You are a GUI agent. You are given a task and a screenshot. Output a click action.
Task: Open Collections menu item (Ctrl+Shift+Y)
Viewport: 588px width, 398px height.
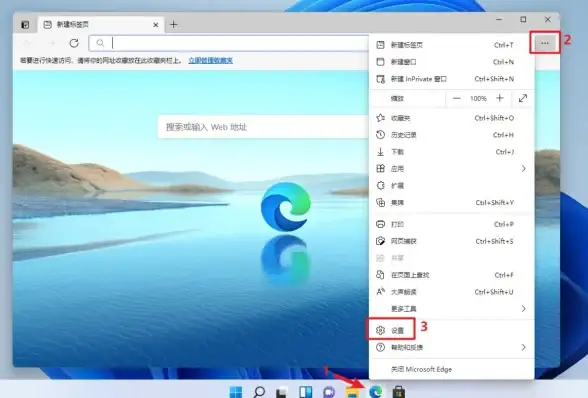452,203
